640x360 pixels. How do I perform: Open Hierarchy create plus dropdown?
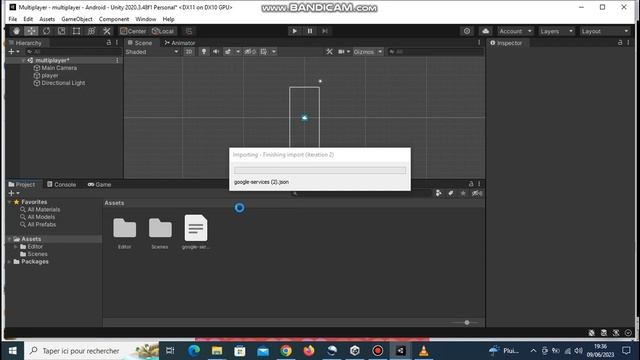[13, 52]
